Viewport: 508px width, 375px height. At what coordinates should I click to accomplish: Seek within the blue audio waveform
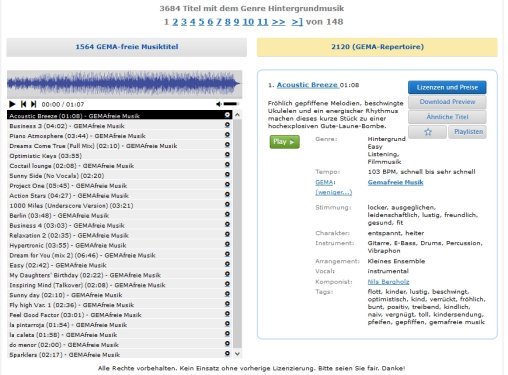pos(124,84)
